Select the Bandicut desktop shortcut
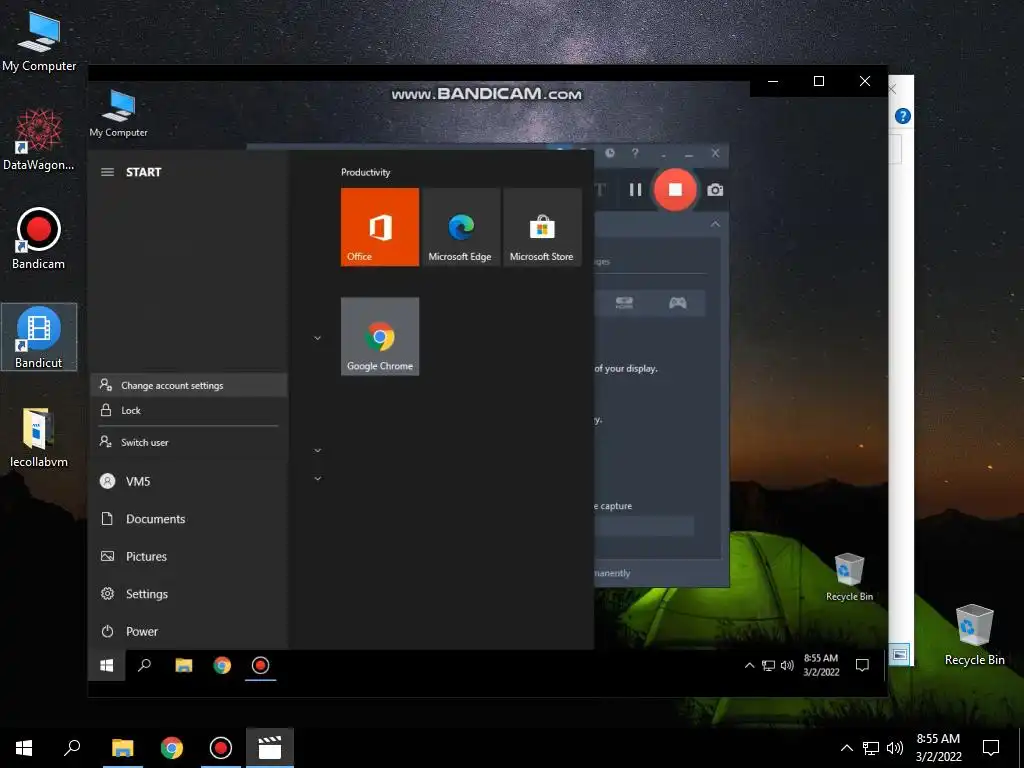Viewport: 1024px width, 768px height. pos(39,337)
